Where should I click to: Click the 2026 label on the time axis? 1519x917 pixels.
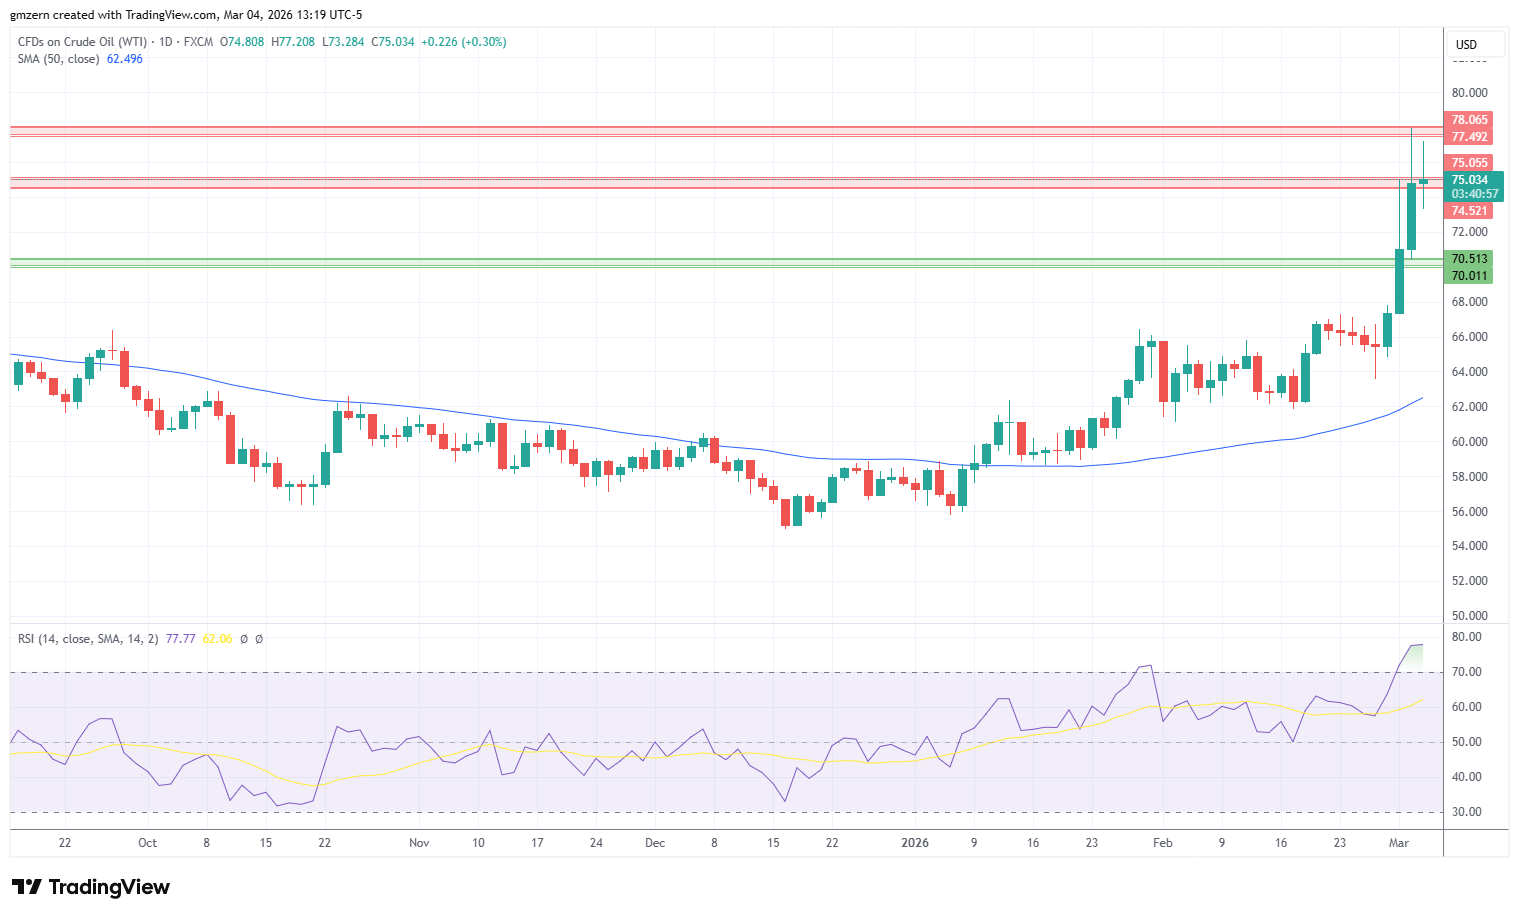[x=915, y=843]
